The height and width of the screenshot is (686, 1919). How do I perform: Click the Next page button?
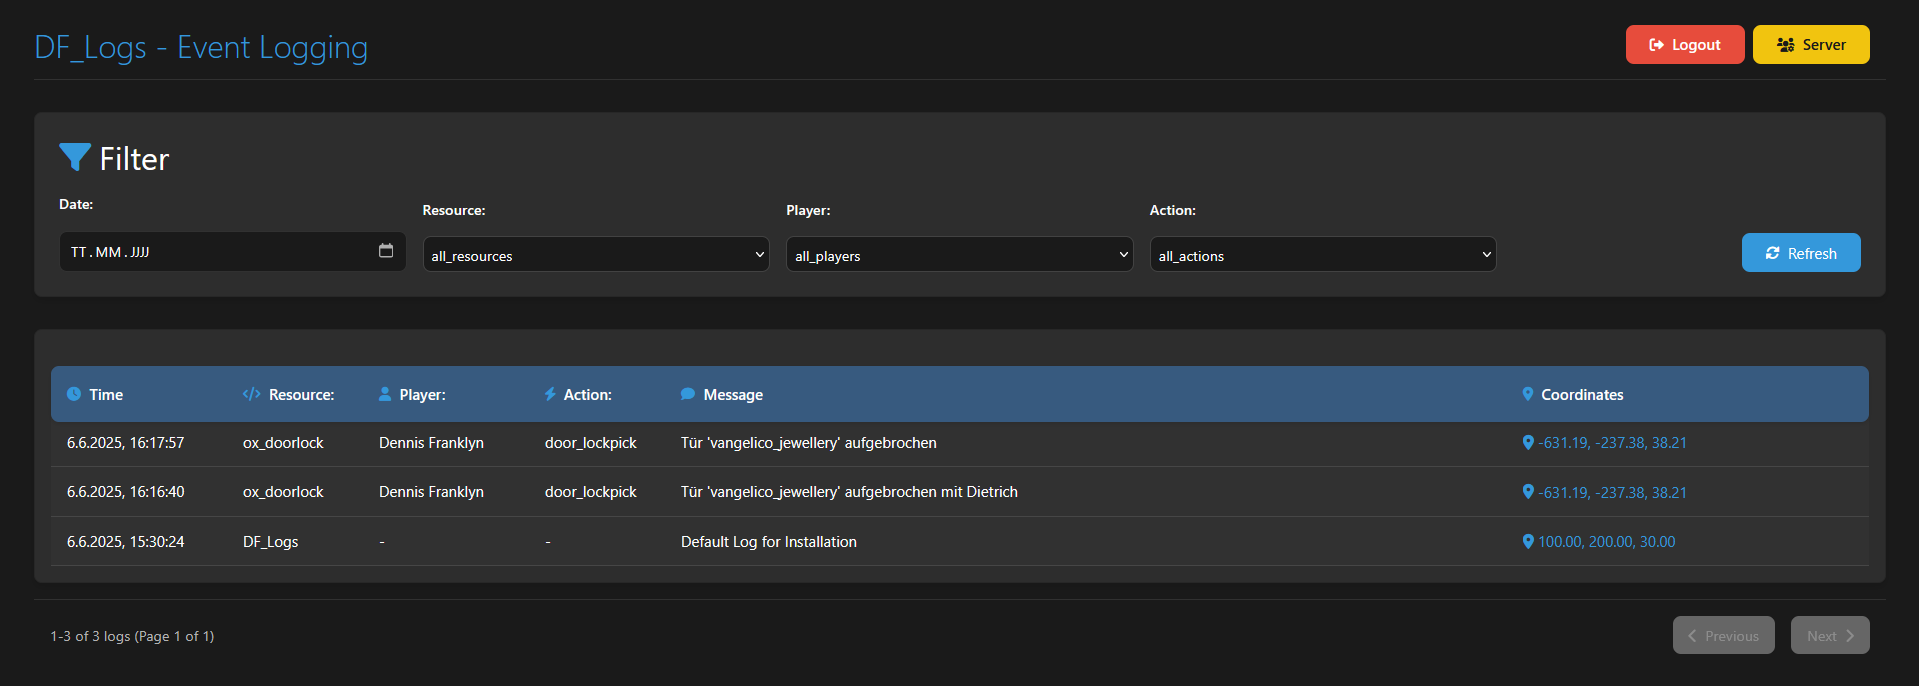click(x=1830, y=635)
